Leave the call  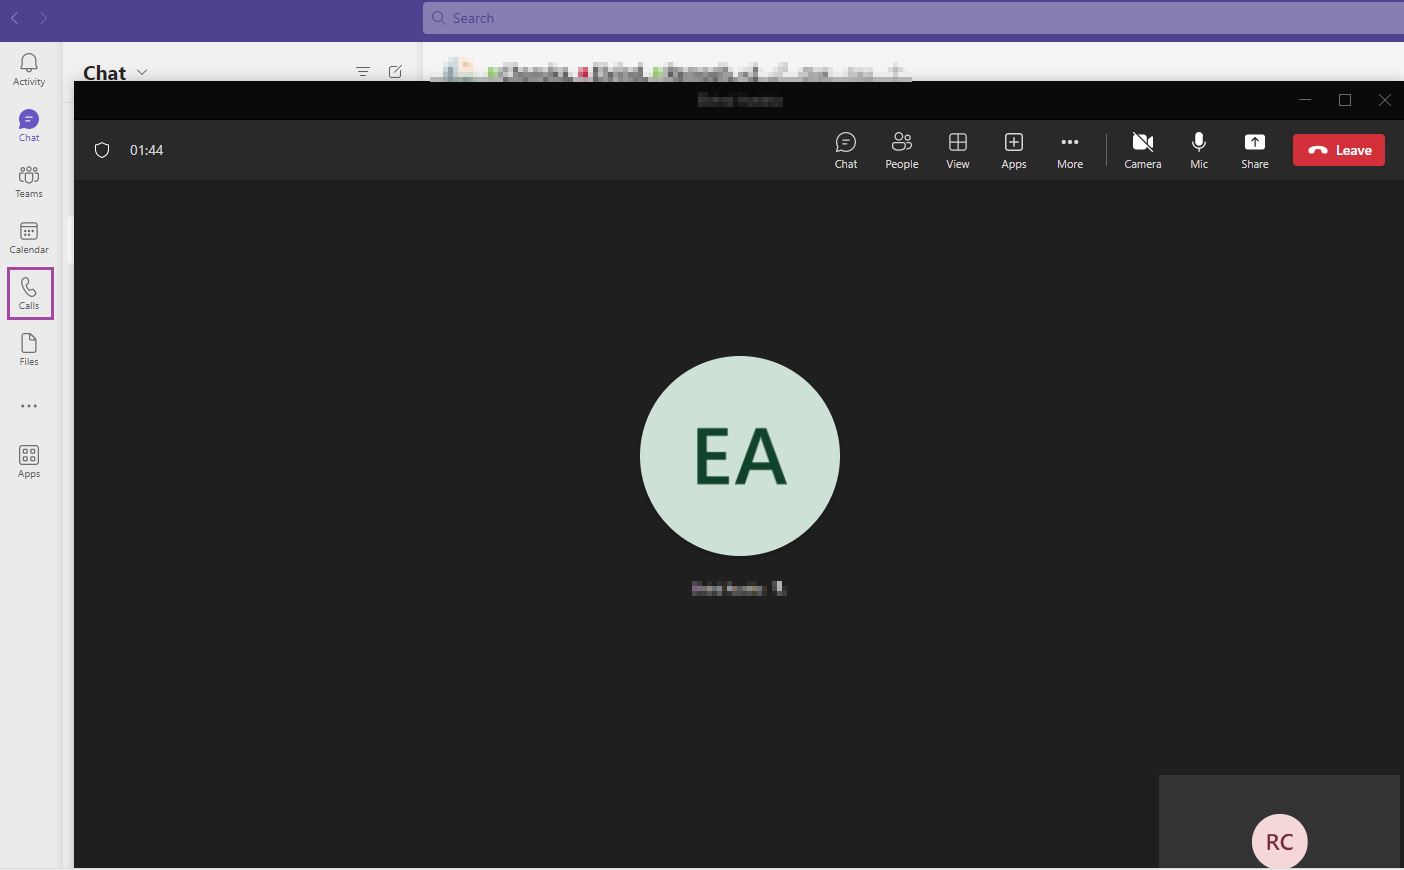point(1339,150)
